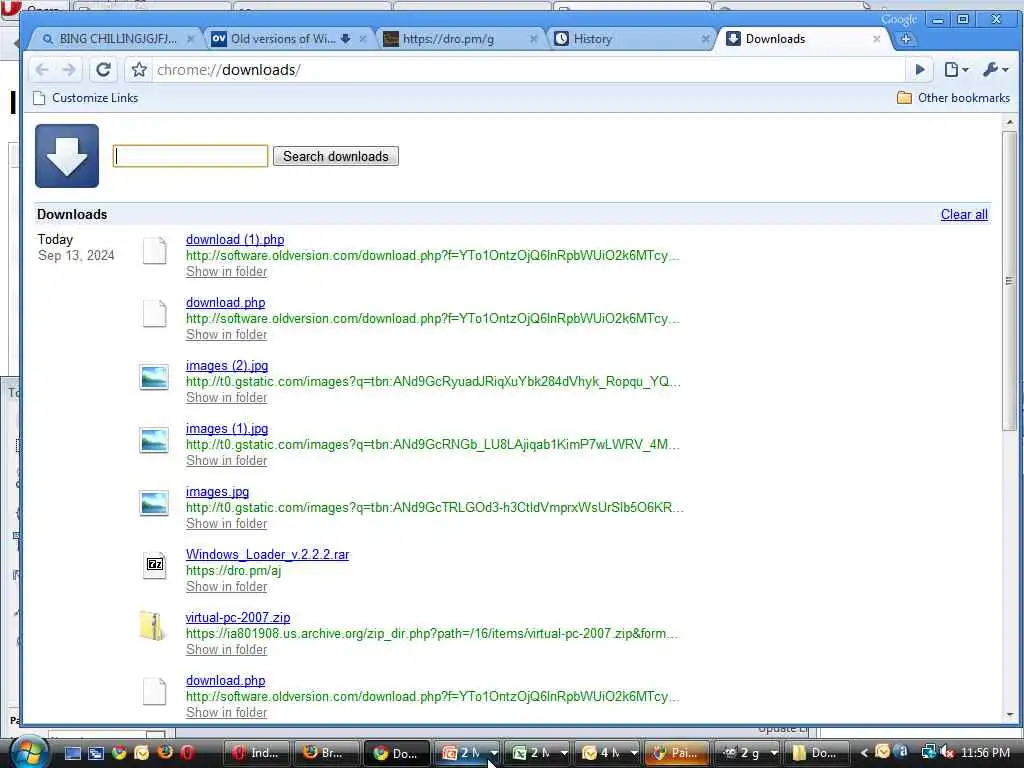Close the Downloads tab
1024x768 pixels.
point(876,39)
